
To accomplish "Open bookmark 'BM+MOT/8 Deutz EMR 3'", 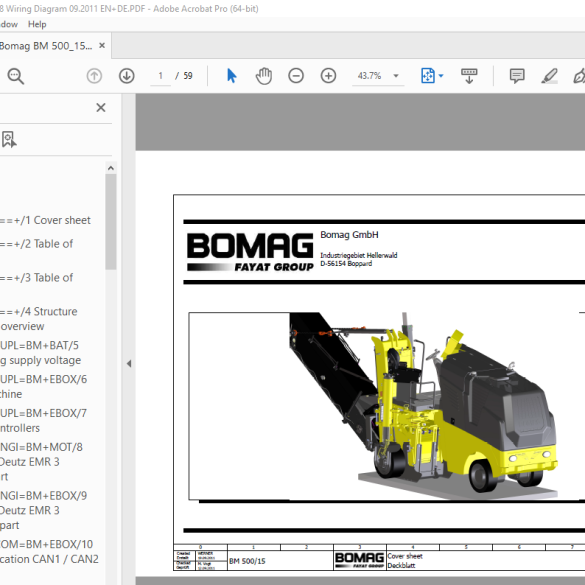I will [41, 462].
